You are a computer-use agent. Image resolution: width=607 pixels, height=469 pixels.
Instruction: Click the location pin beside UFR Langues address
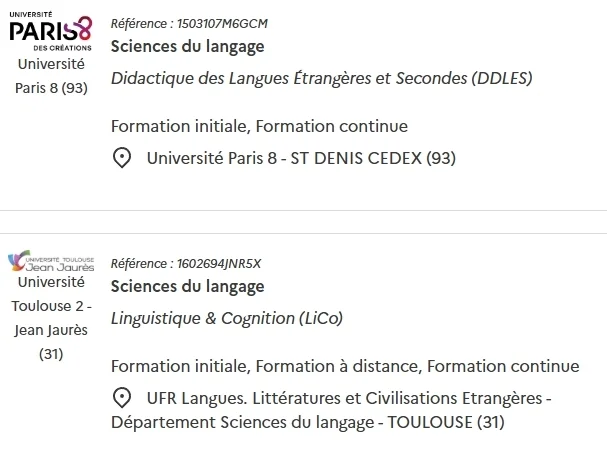[x=122, y=398]
